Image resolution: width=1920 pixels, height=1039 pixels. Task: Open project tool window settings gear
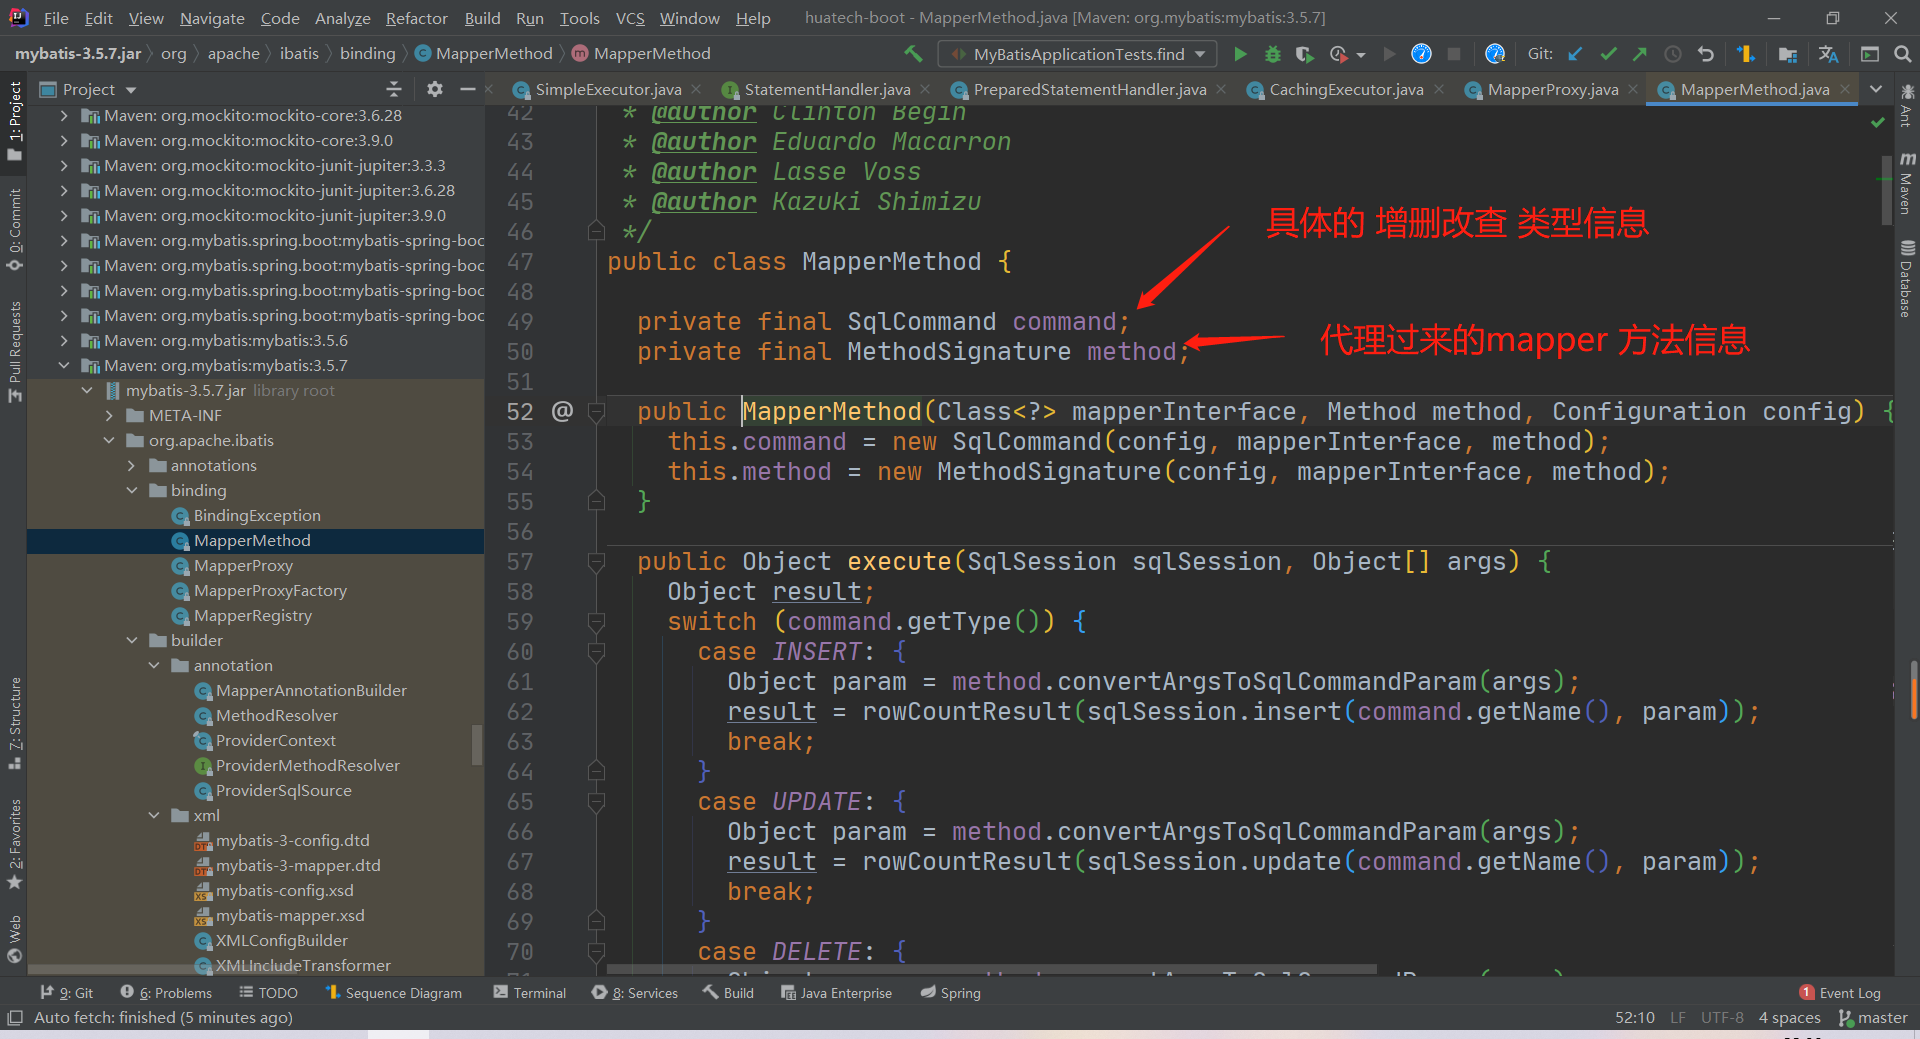[434, 89]
